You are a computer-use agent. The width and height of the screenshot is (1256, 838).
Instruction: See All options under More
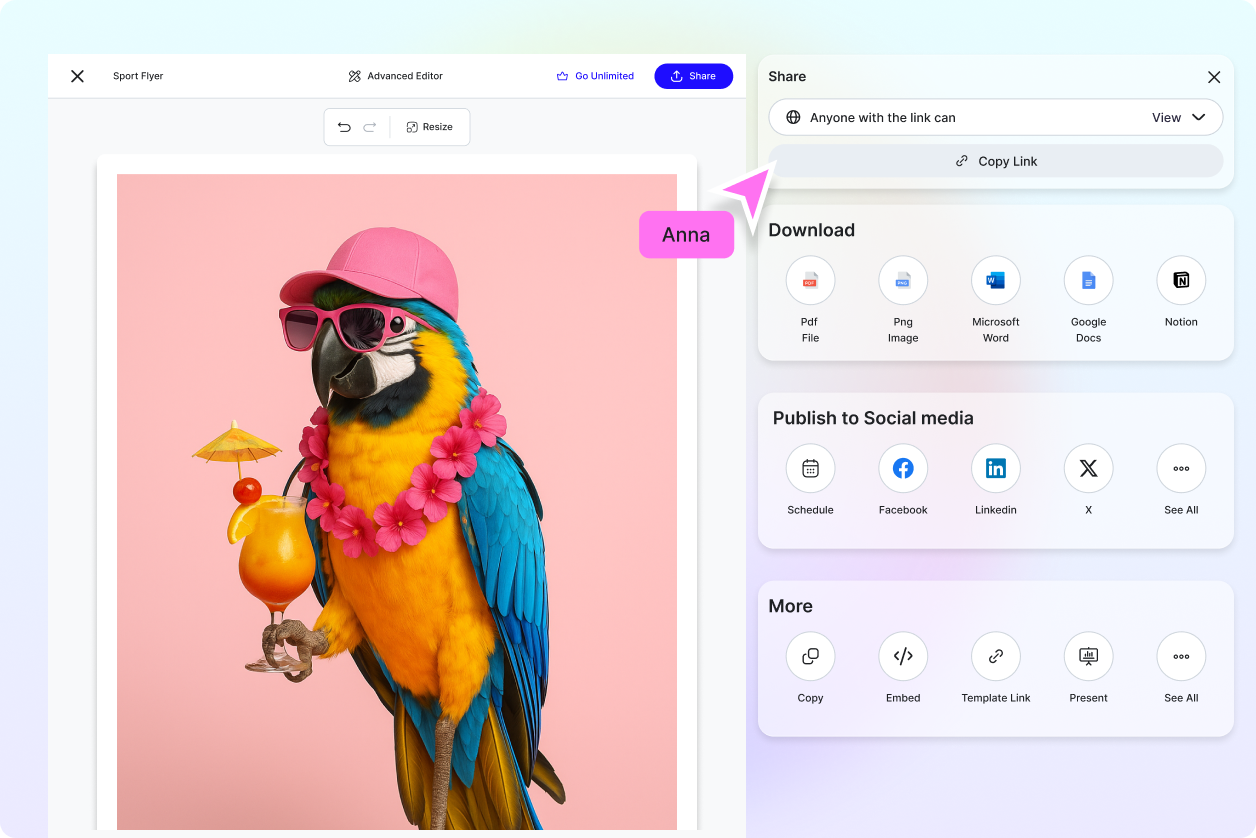click(x=1181, y=656)
